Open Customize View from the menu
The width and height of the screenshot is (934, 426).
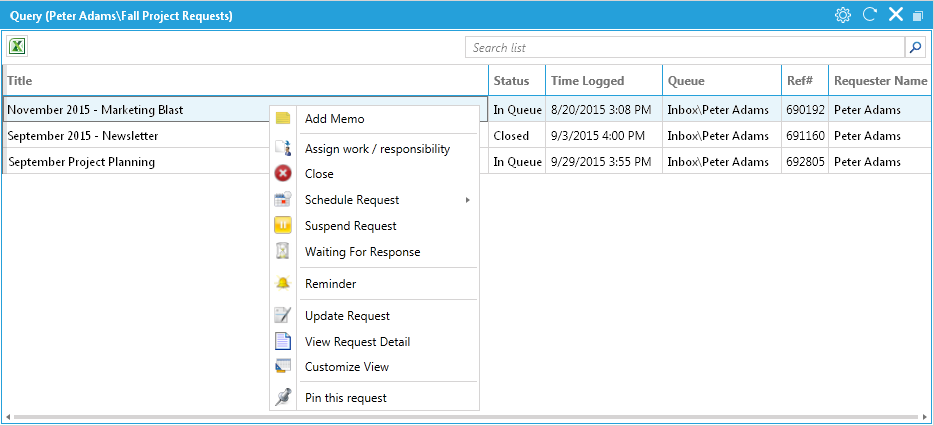[x=347, y=367]
